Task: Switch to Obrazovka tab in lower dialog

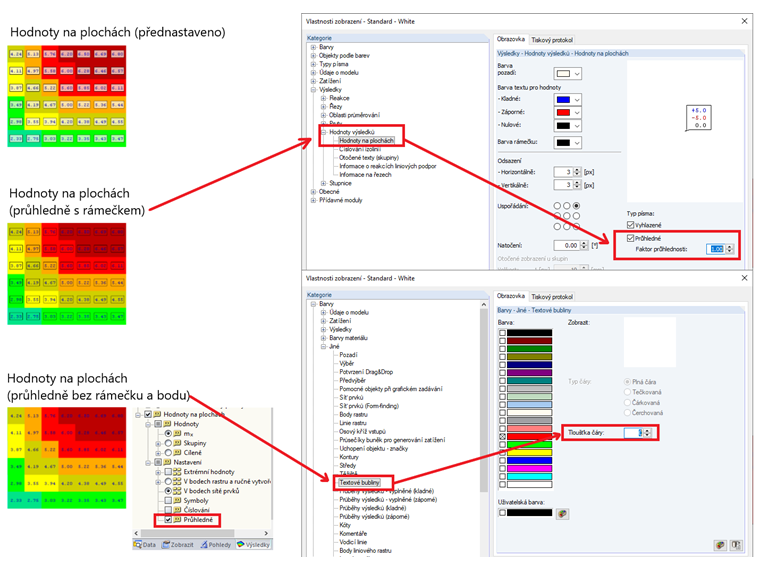Action: tap(511, 296)
